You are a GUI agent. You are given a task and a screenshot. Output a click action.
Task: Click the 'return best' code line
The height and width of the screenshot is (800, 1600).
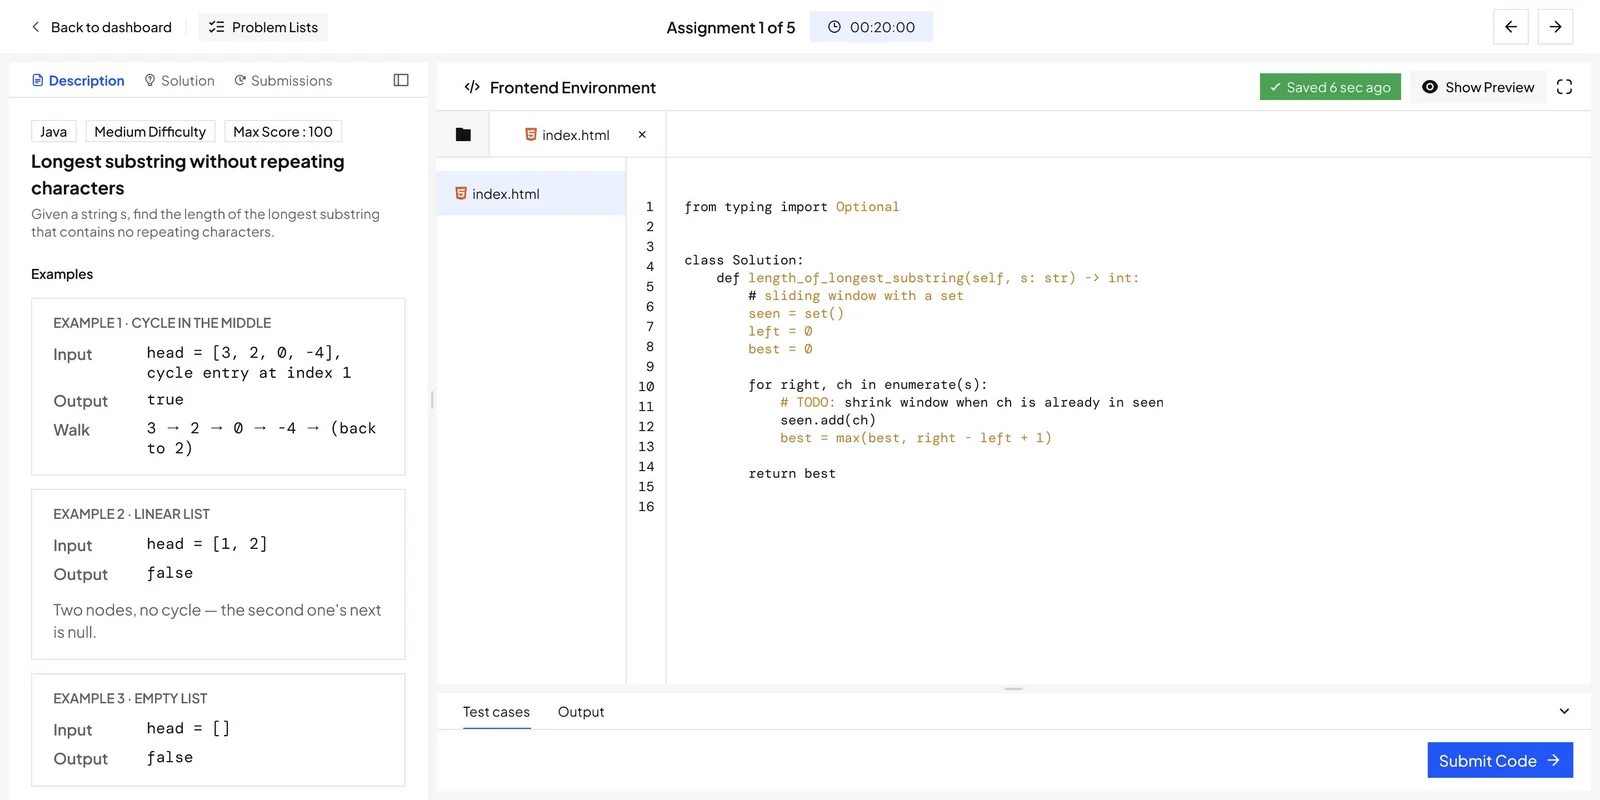(x=792, y=474)
